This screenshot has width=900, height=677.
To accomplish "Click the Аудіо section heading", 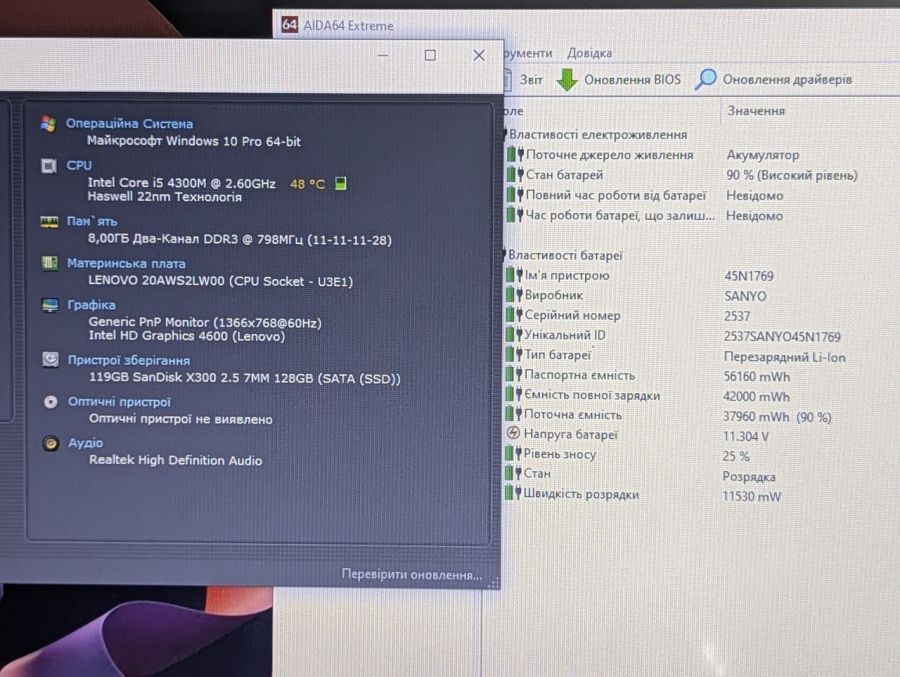I will [x=86, y=443].
